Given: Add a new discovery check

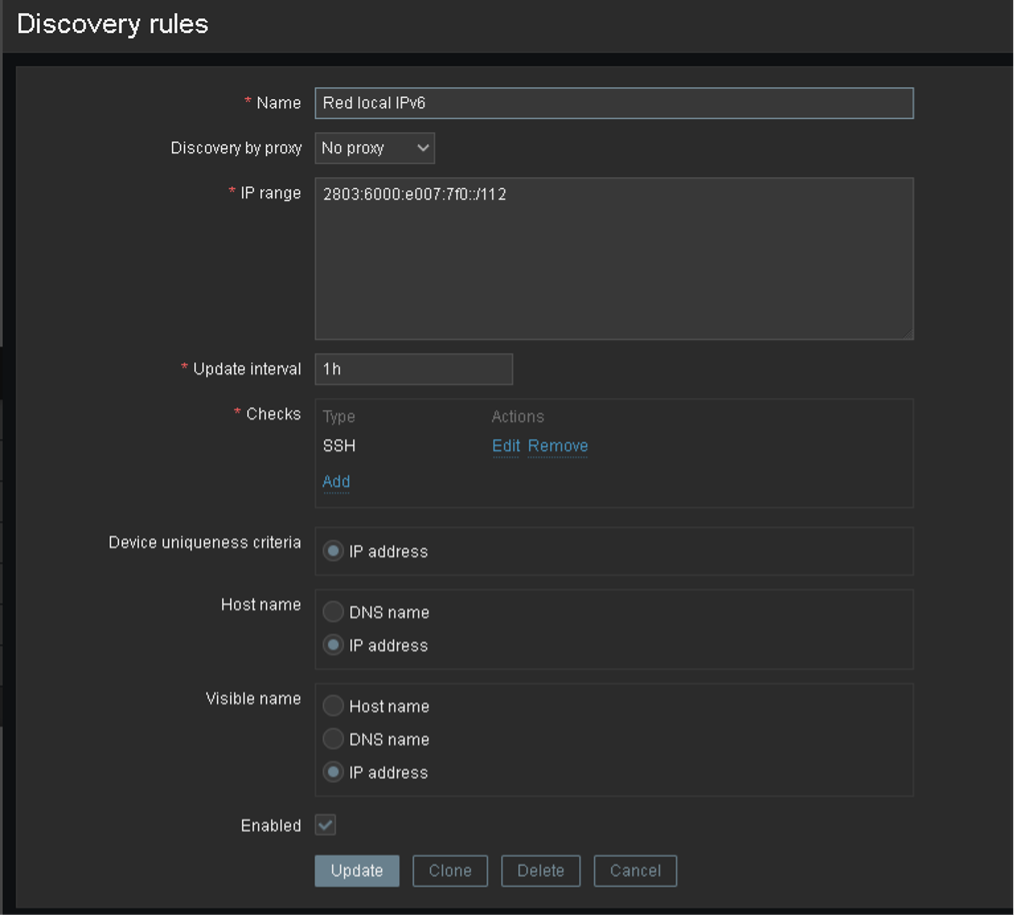Looking at the screenshot, I should pos(336,482).
